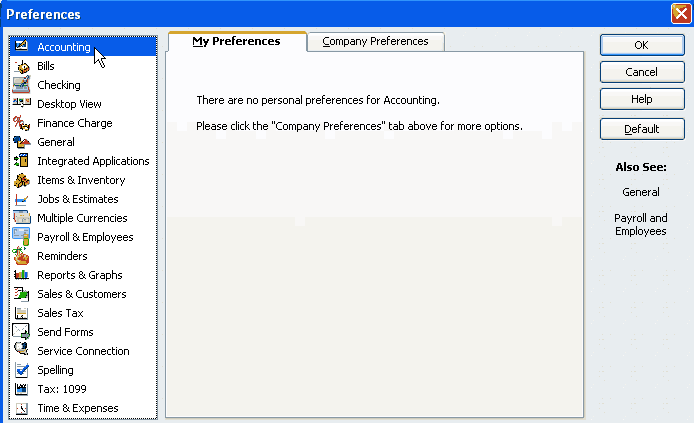Select the My Preferences tab
The width and height of the screenshot is (694, 423).
[236, 42]
